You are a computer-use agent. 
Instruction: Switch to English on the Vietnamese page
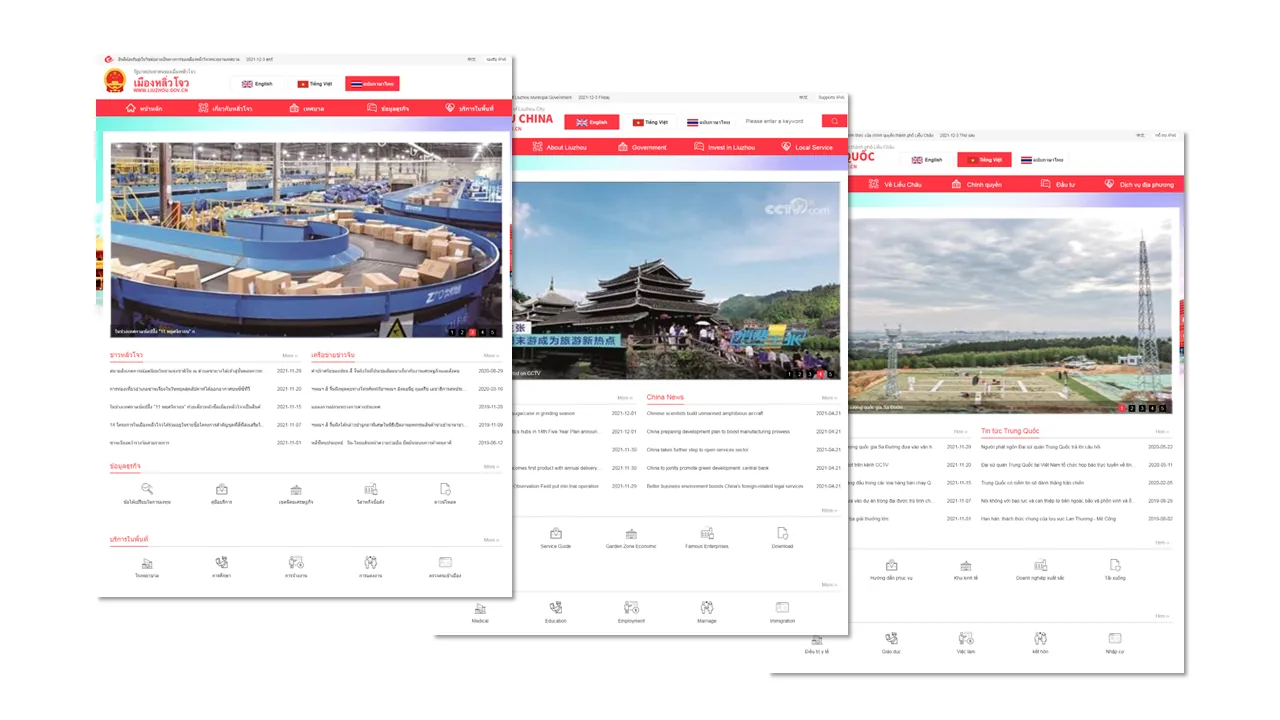(x=926, y=159)
